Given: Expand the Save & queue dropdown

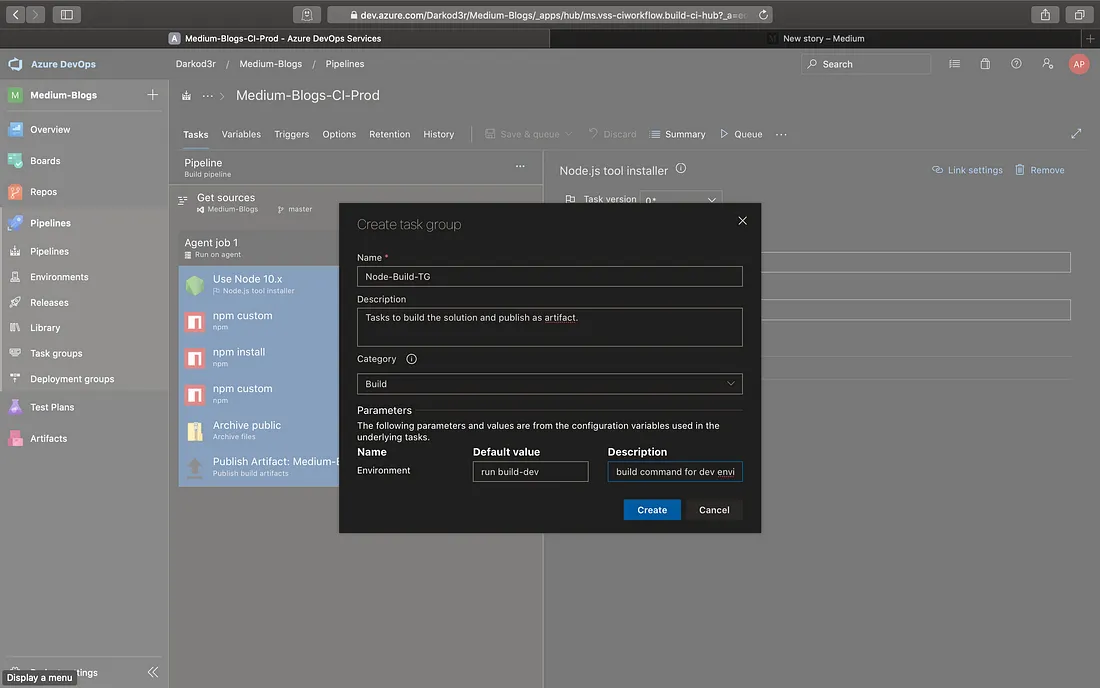Looking at the screenshot, I should click(x=569, y=134).
